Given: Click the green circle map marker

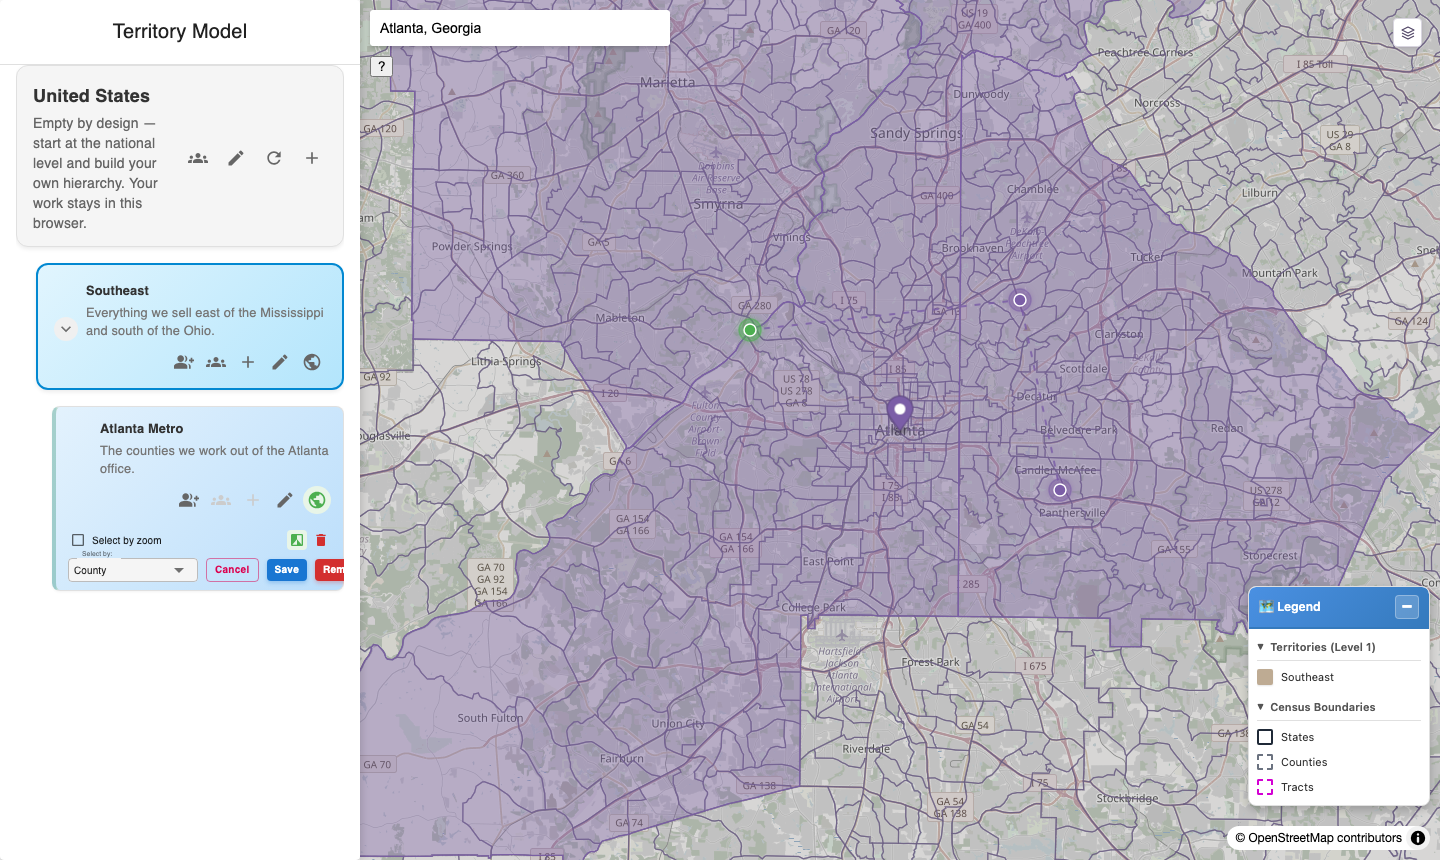Looking at the screenshot, I should click(750, 330).
